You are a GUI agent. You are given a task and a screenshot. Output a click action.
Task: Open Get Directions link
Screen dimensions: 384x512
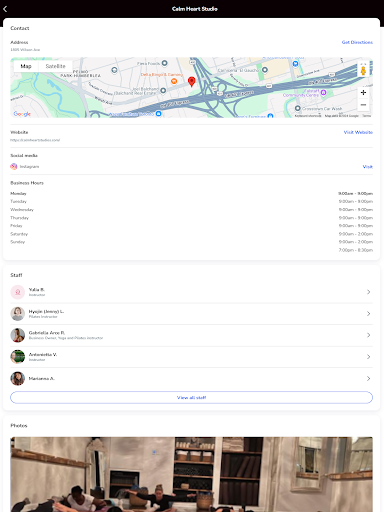pos(357,42)
